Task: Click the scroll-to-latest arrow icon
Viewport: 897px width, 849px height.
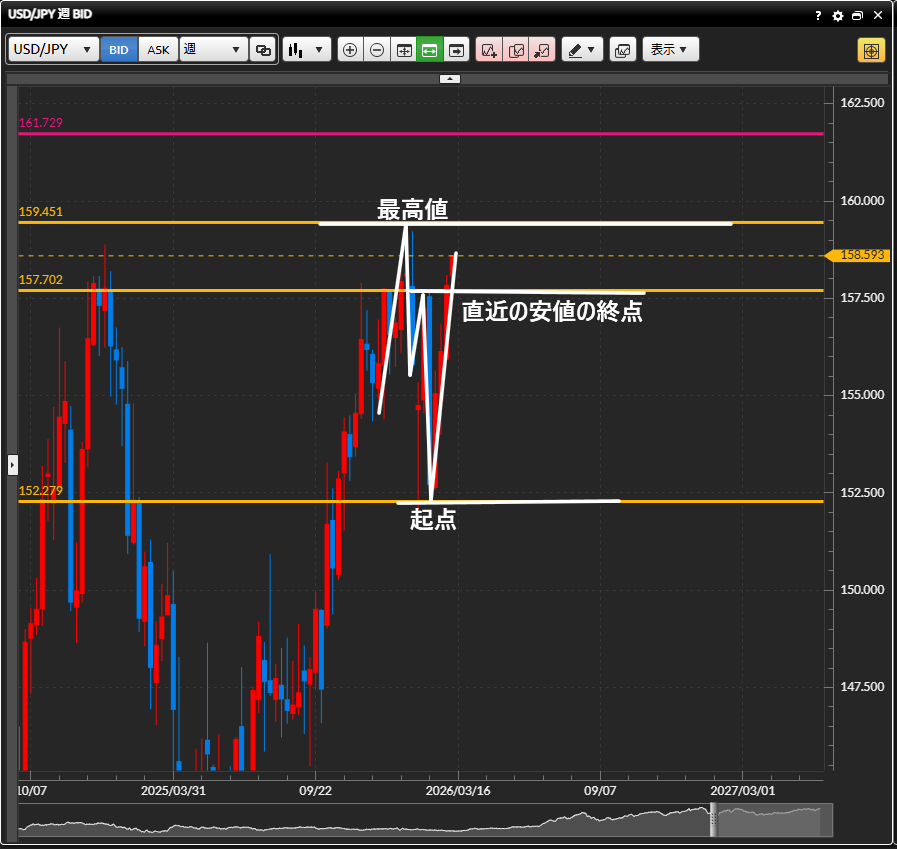Action: click(x=457, y=50)
